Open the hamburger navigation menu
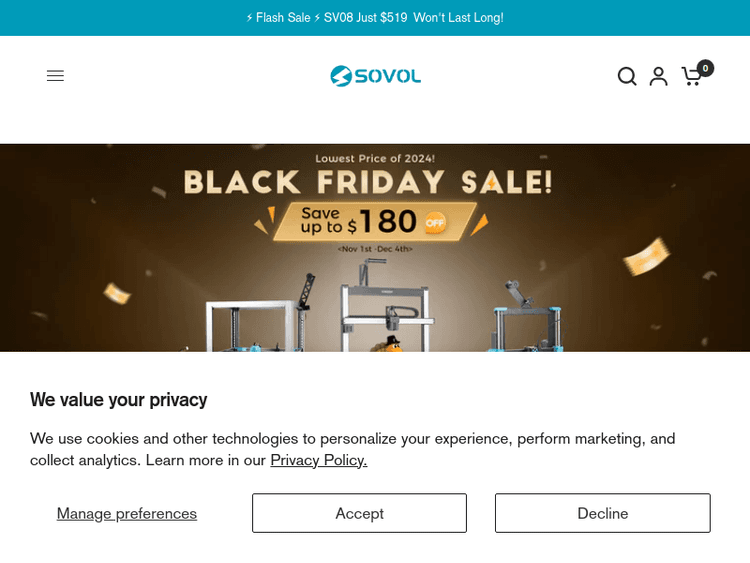The width and height of the screenshot is (750, 563). coord(55,76)
